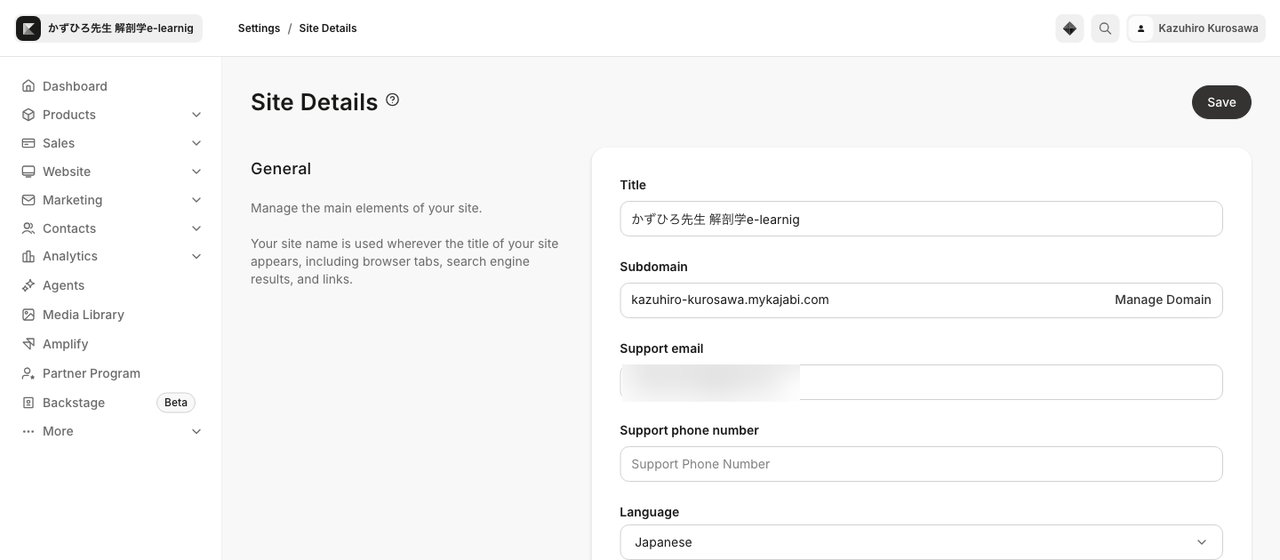Click the site name switcher button

click(x=109, y=28)
